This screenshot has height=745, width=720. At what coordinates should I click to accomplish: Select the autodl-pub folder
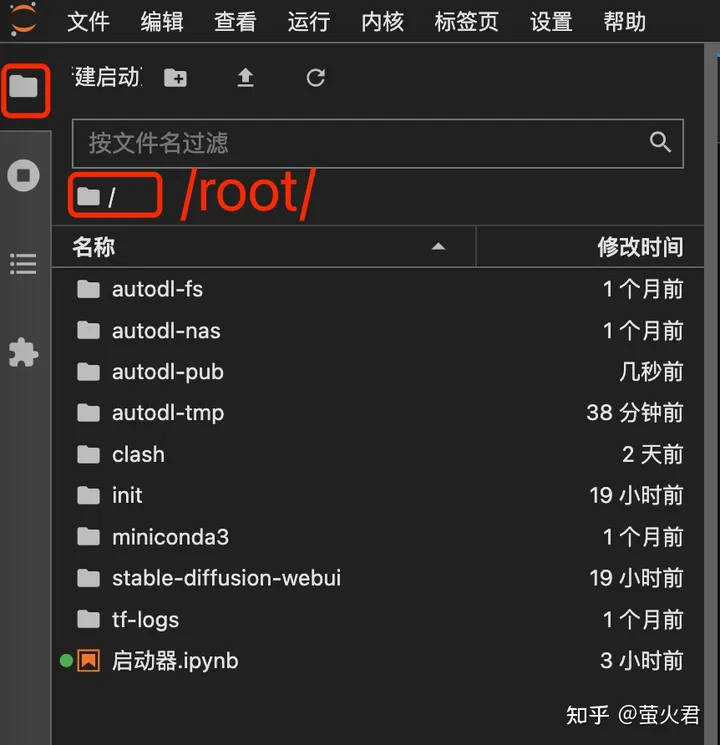click(378, 372)
